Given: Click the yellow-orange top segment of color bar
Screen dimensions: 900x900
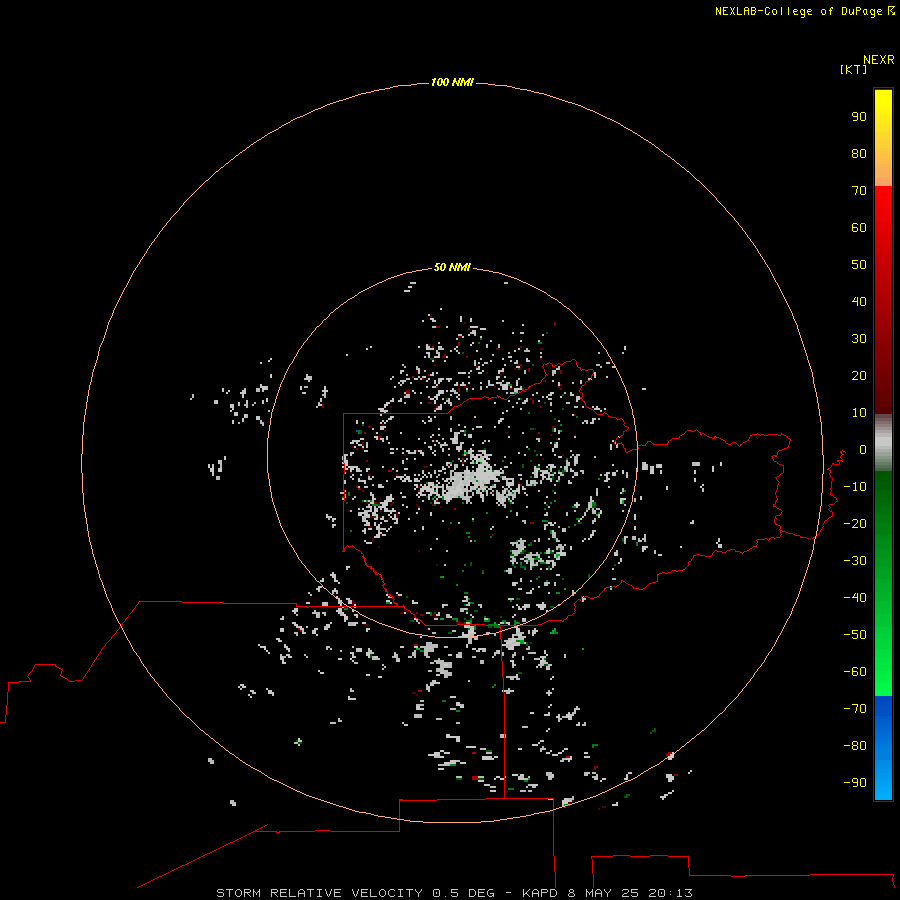Looking at the screenshot, I should click(x=883, y=138).
